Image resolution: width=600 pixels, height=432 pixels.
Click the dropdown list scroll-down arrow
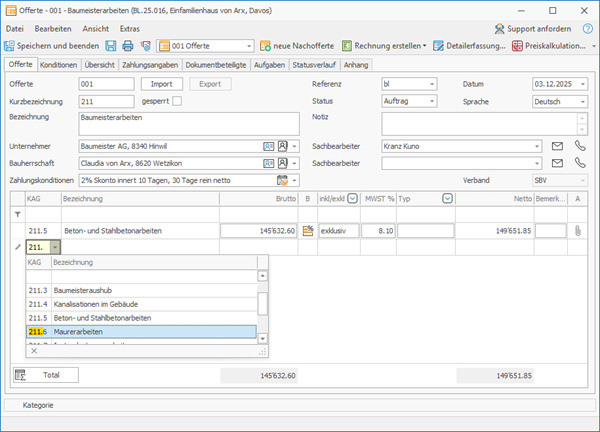coord(262,338)
